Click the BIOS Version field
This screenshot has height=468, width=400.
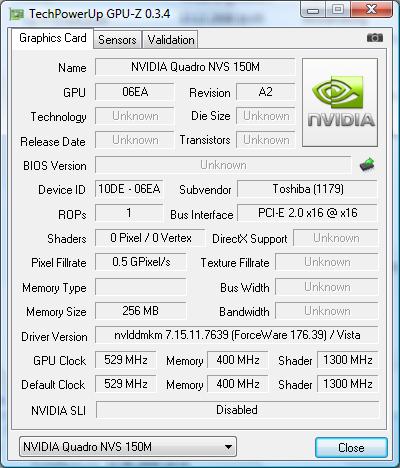223,165
